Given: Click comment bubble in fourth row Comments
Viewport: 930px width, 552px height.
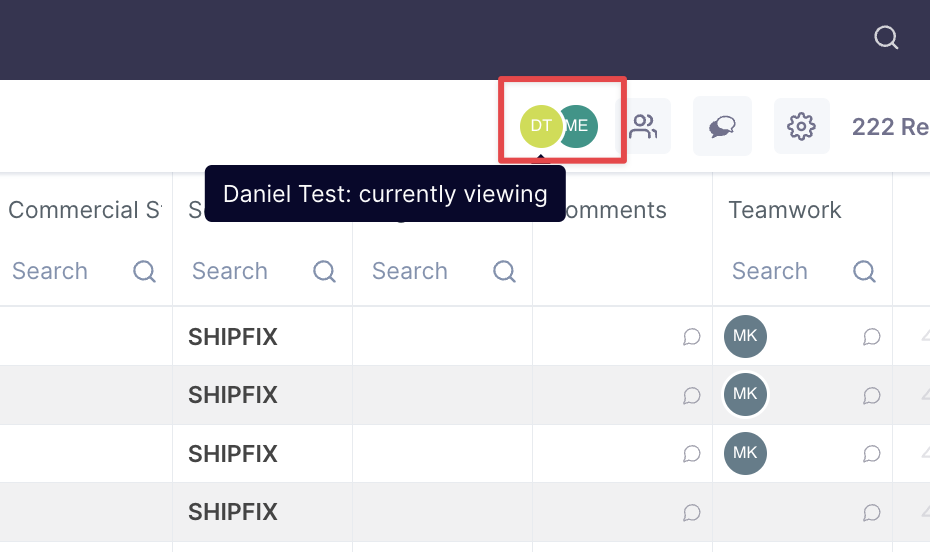Looking at the screenshot, I should pos(691,512).
